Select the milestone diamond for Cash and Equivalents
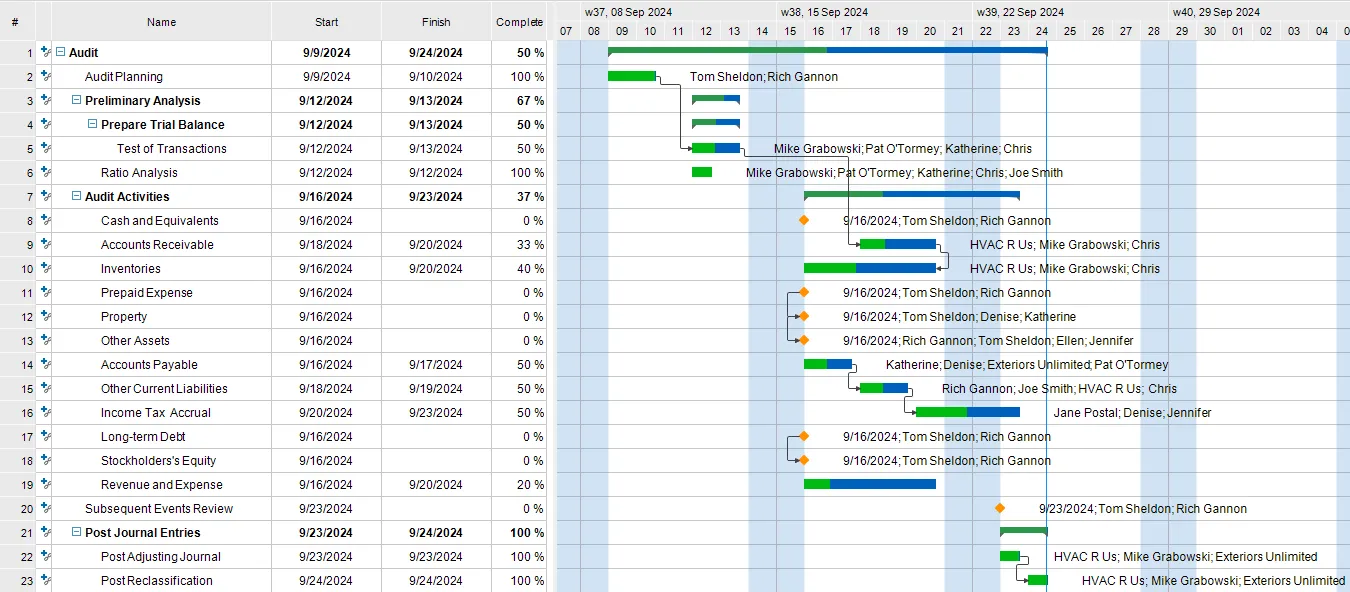1350x592 pixels. click(804, 220)
